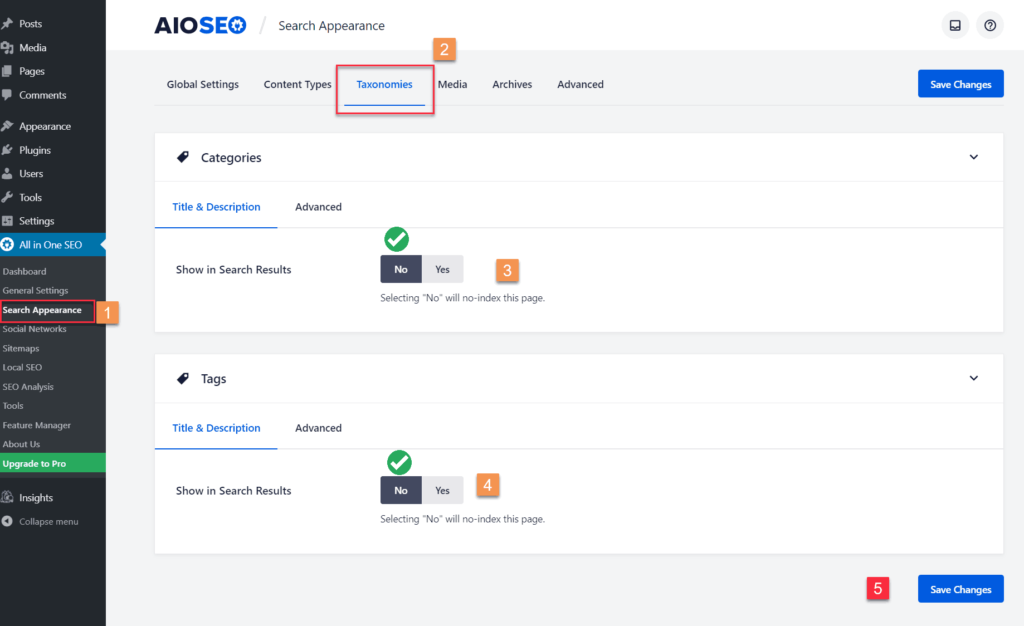The width and height of the screenshot is (1024, 626).
Task: Open the Global Settings tab
Action: pos(202,84)
